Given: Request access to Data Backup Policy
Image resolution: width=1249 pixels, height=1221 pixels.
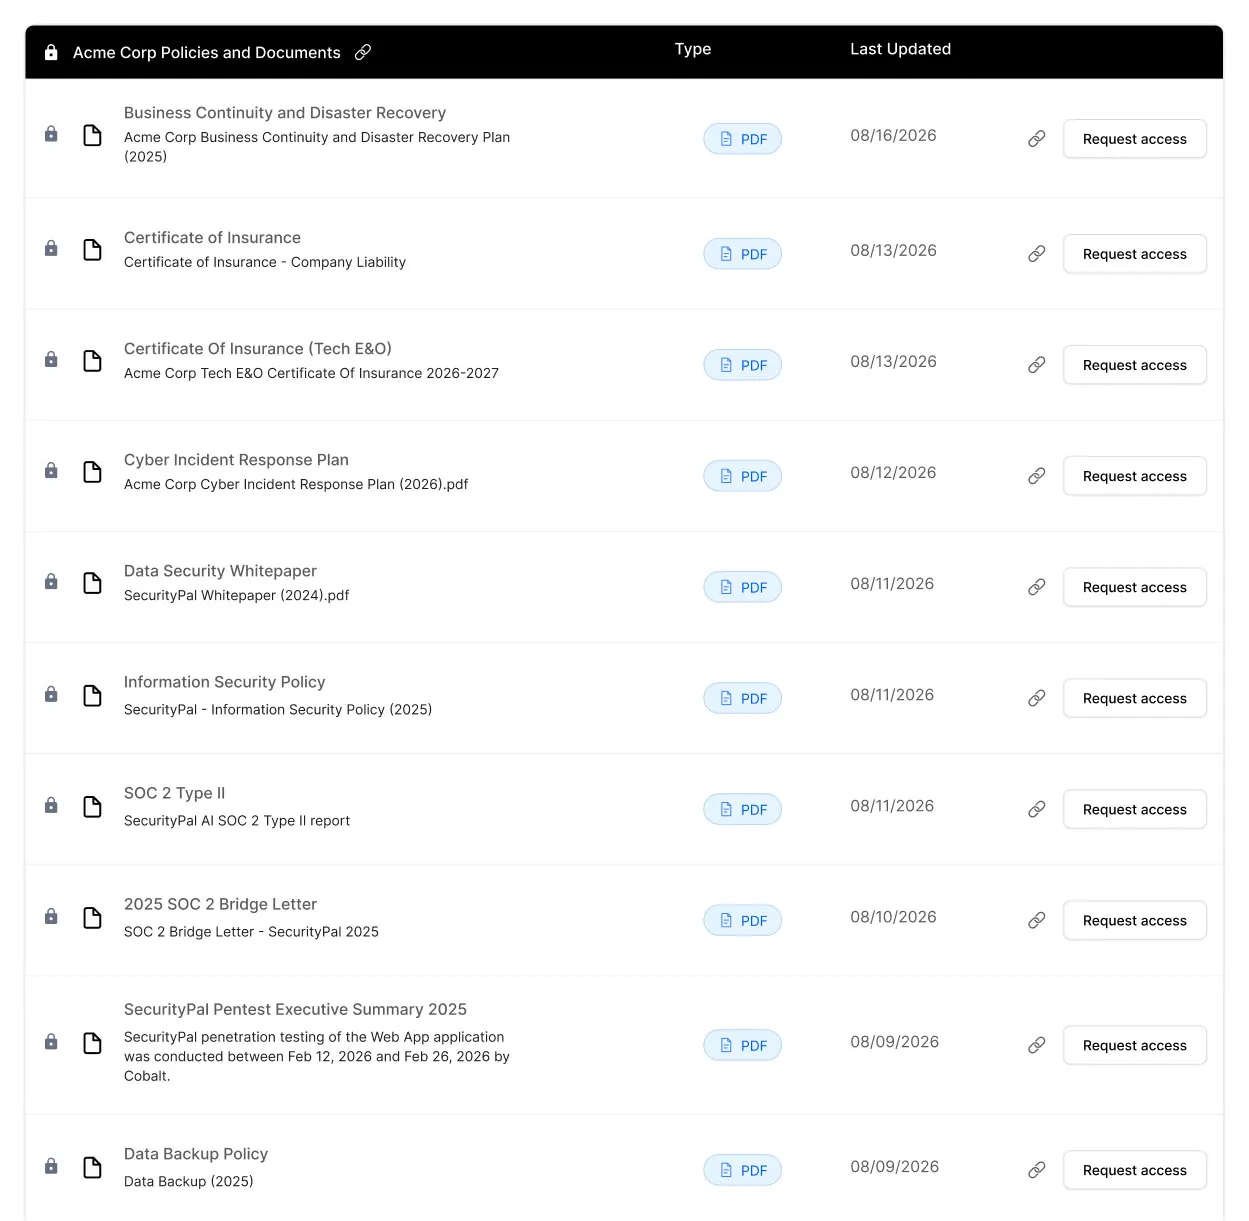Looking at the screenshot, I should 1135,1170.
